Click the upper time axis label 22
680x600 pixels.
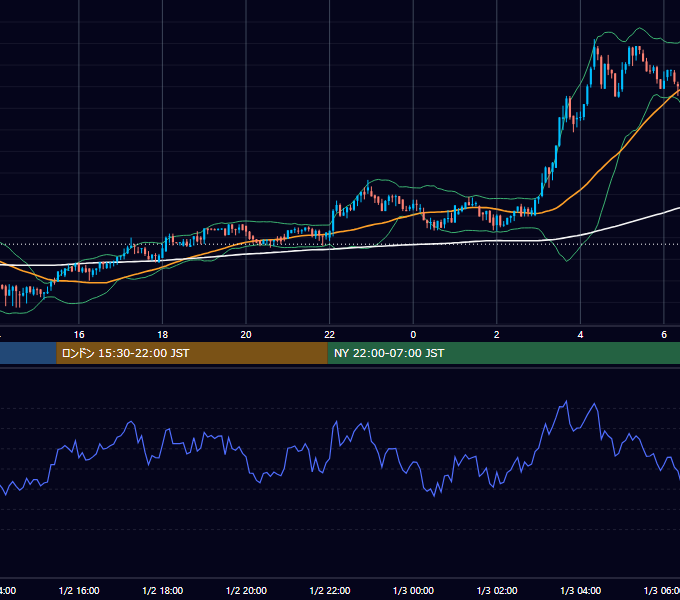click(330, 334)
